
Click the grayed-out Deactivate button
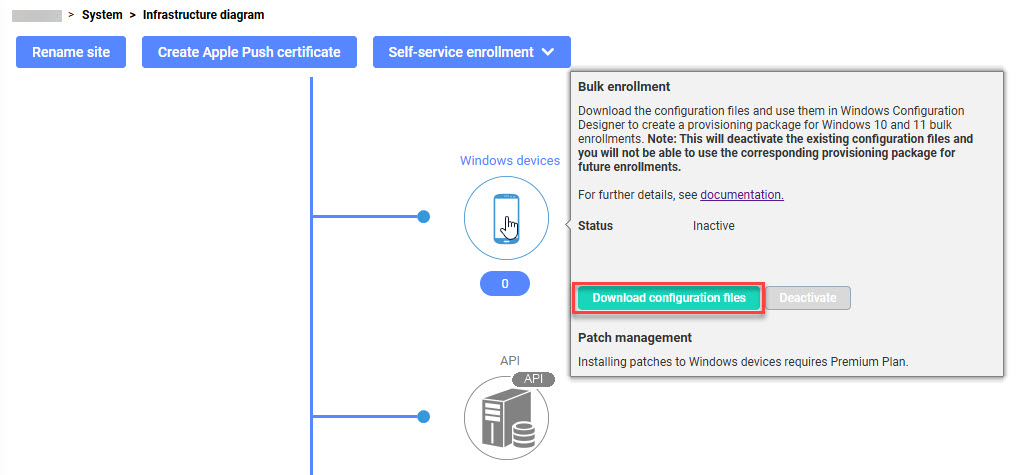point(808,298)
